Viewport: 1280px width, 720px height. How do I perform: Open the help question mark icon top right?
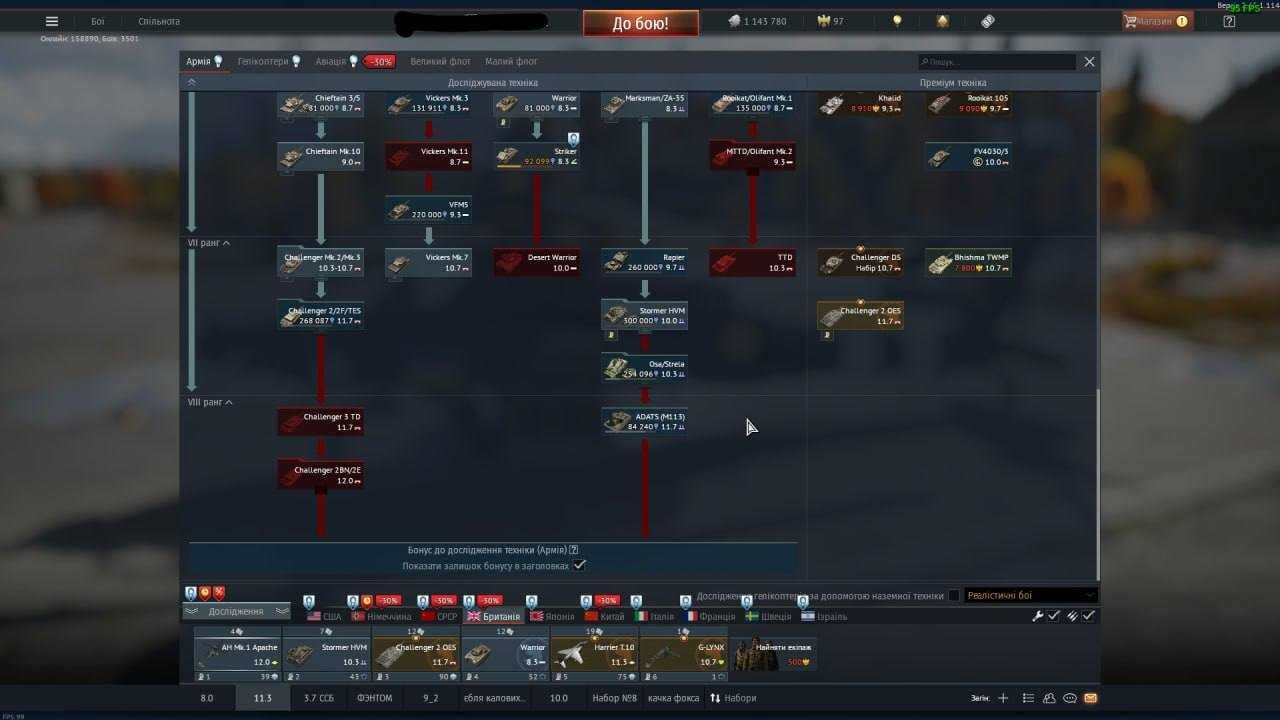coord(1229,21)
